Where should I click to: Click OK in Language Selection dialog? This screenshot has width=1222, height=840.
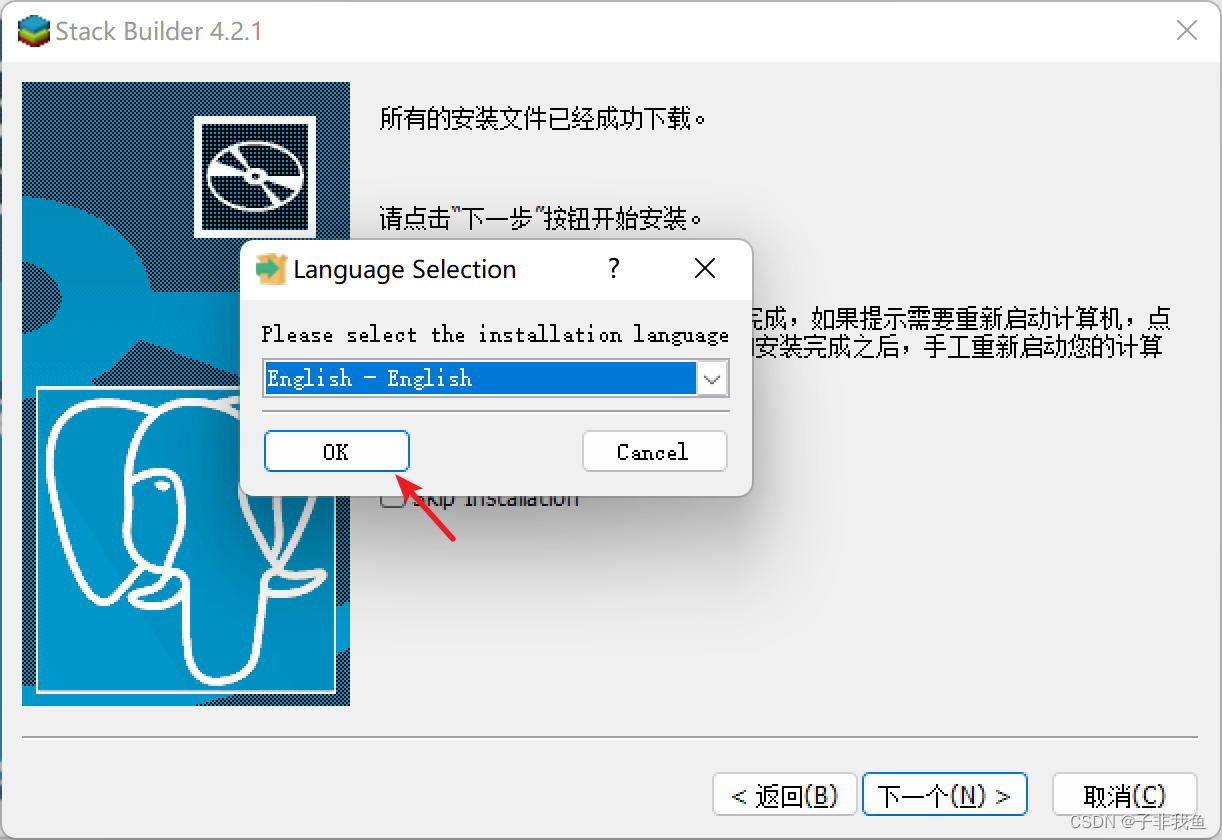tap(337, 451)
